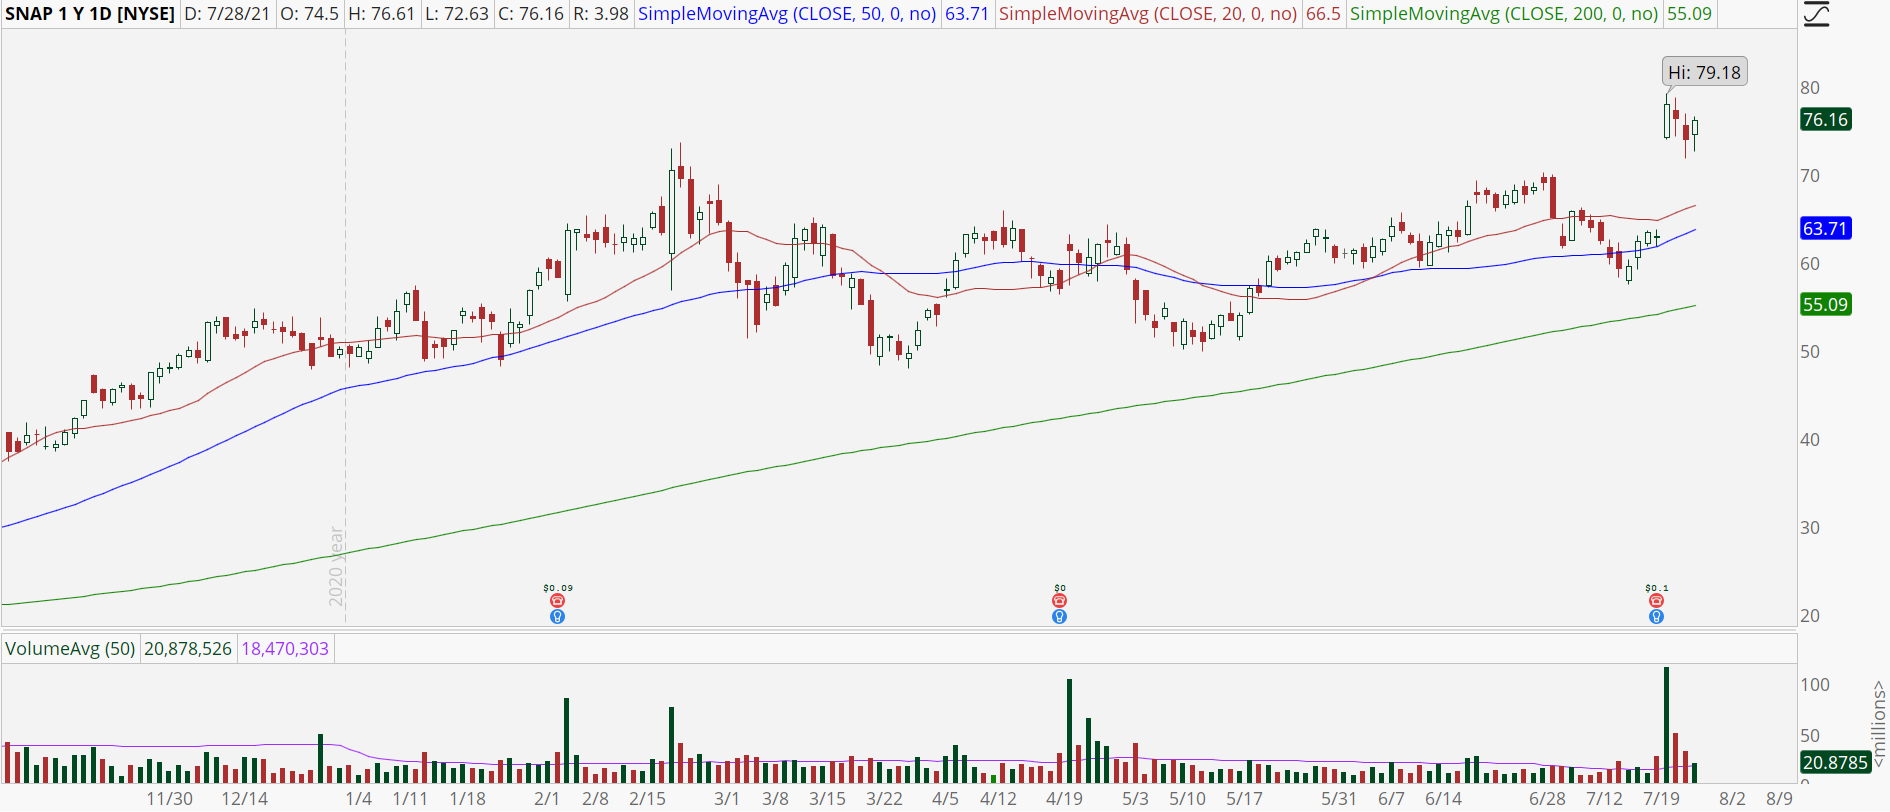This screenshot has width=1890, height=812.
Task: Click the SNAP 1 Y 1D [NYSE] title
Action: coord(90,14)
